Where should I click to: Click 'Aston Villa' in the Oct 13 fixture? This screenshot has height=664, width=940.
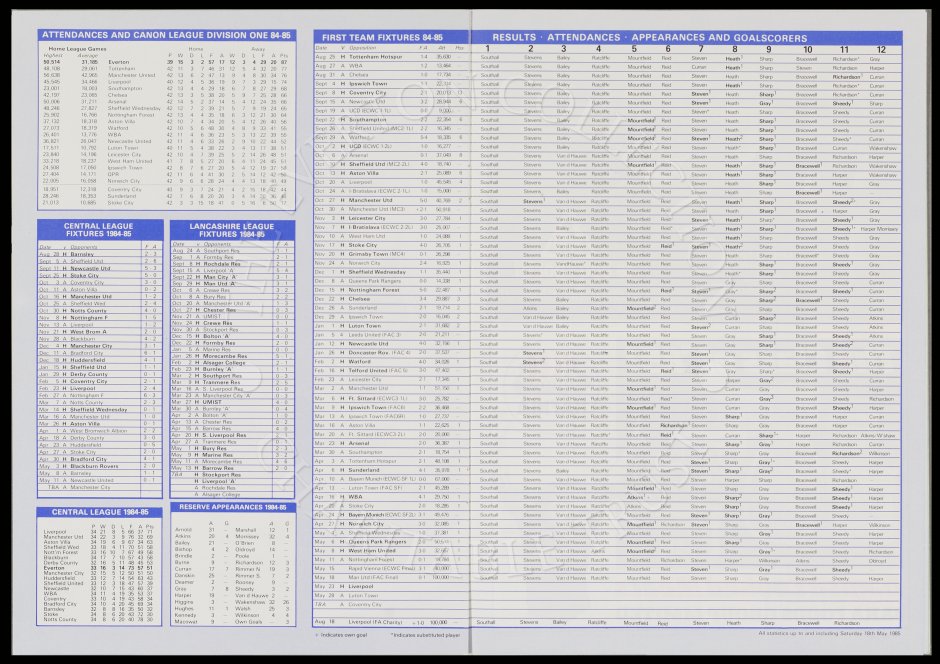point(363,173)
